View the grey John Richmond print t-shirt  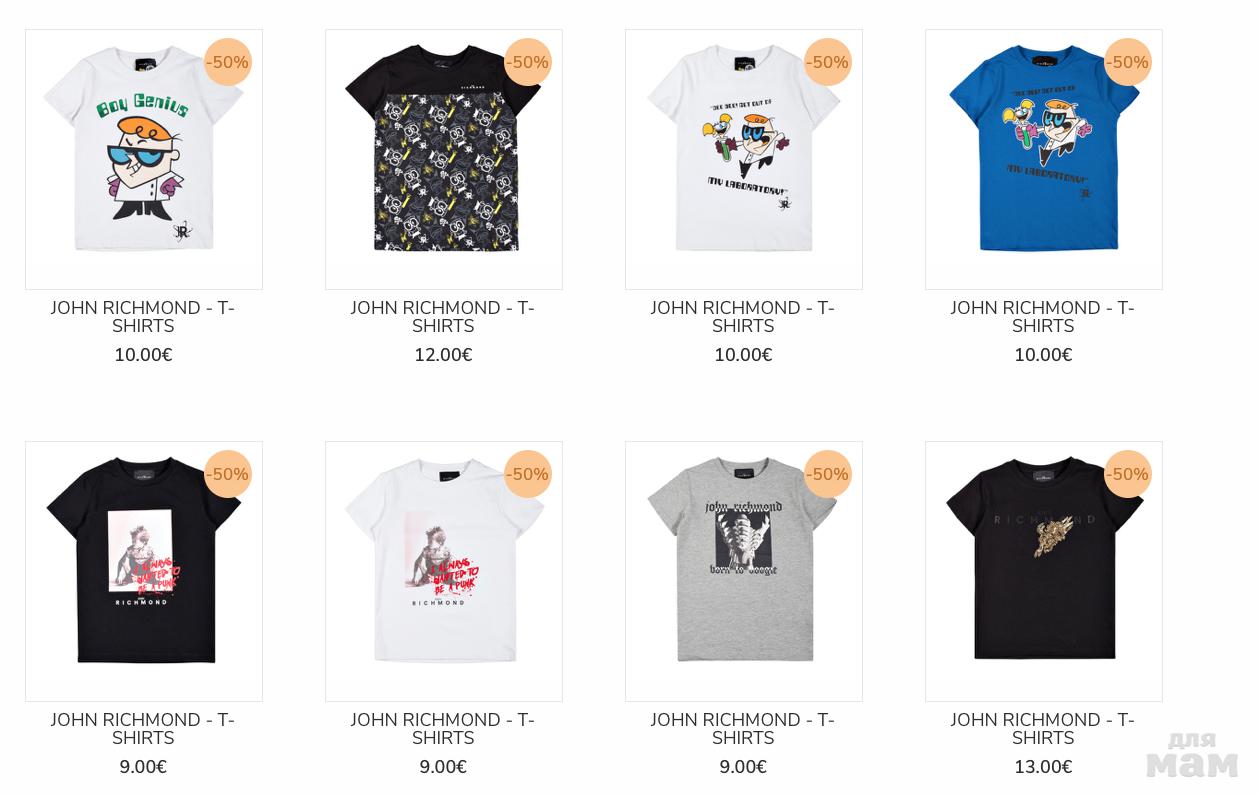click(x=744, y=571)
